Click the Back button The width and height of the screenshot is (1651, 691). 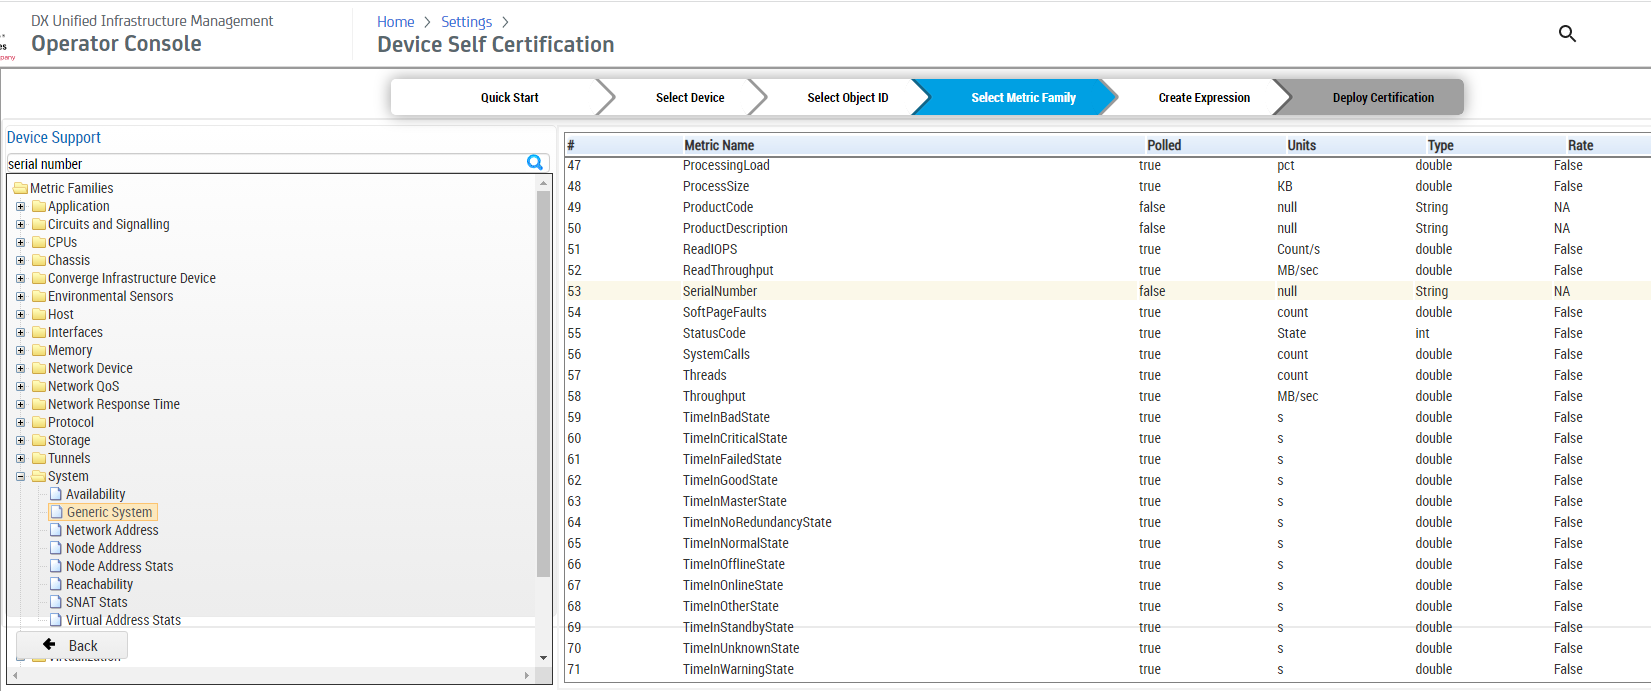pyautogui.click(x=72, y=645)
